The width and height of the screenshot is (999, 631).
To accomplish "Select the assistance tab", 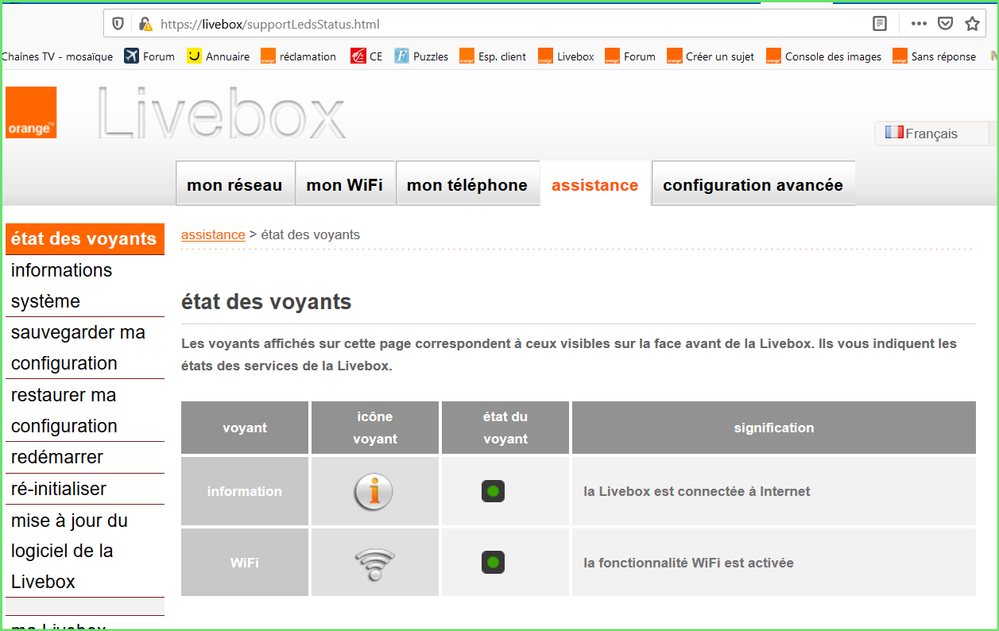I will click(595, 184).
